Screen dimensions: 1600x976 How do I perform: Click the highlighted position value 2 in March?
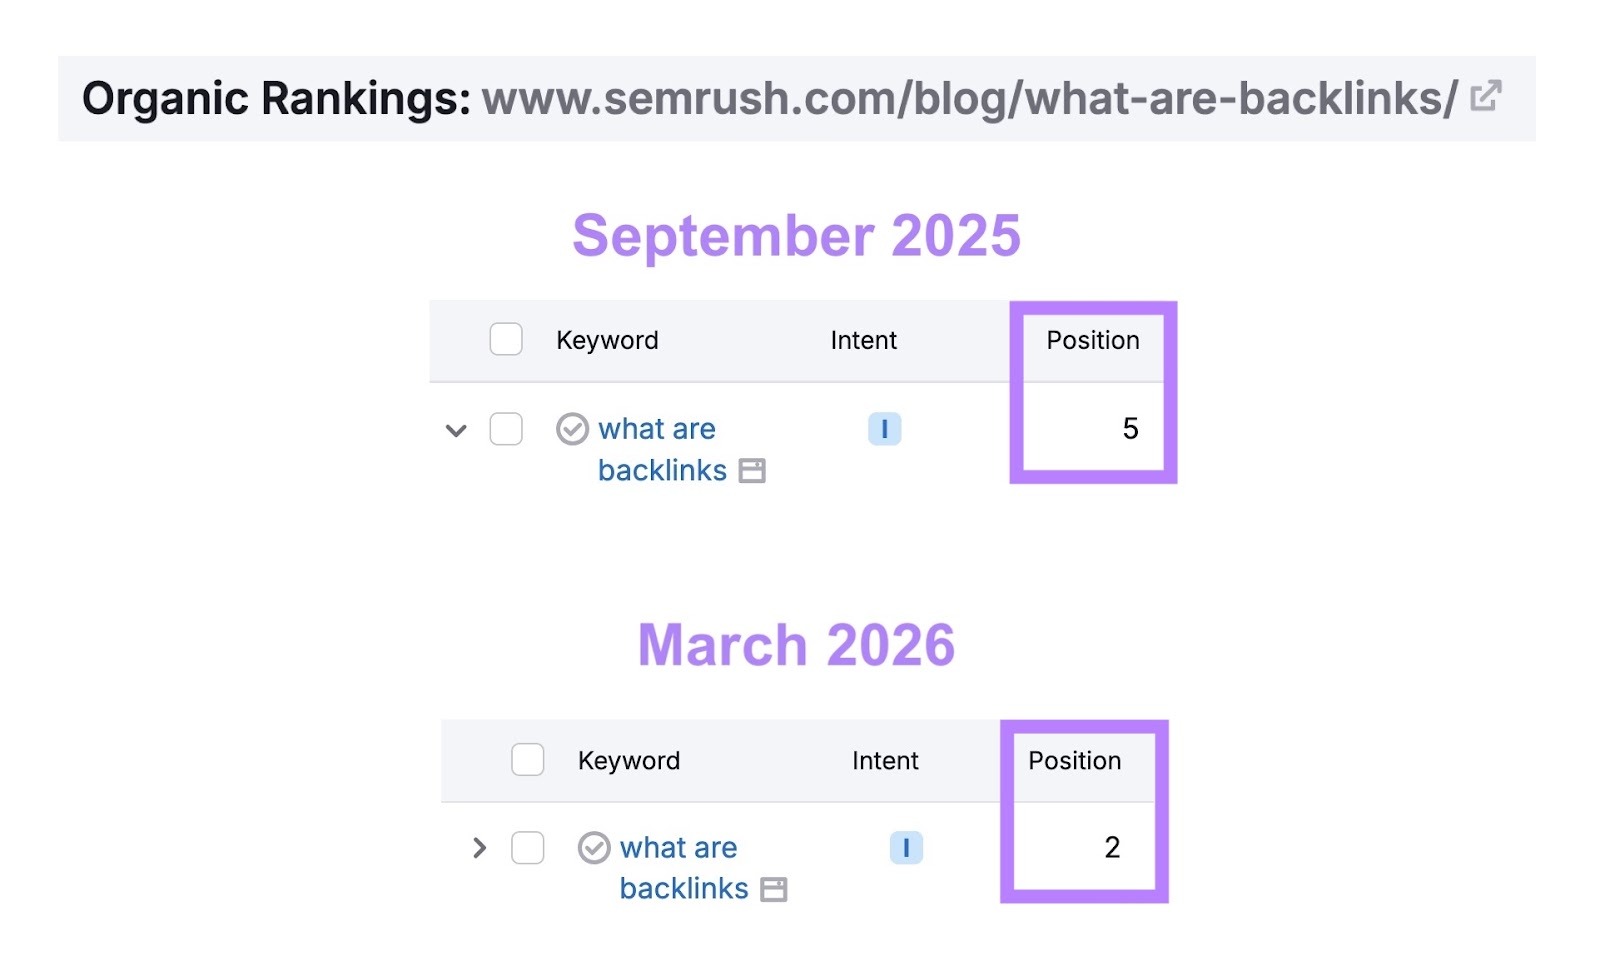1113,848
